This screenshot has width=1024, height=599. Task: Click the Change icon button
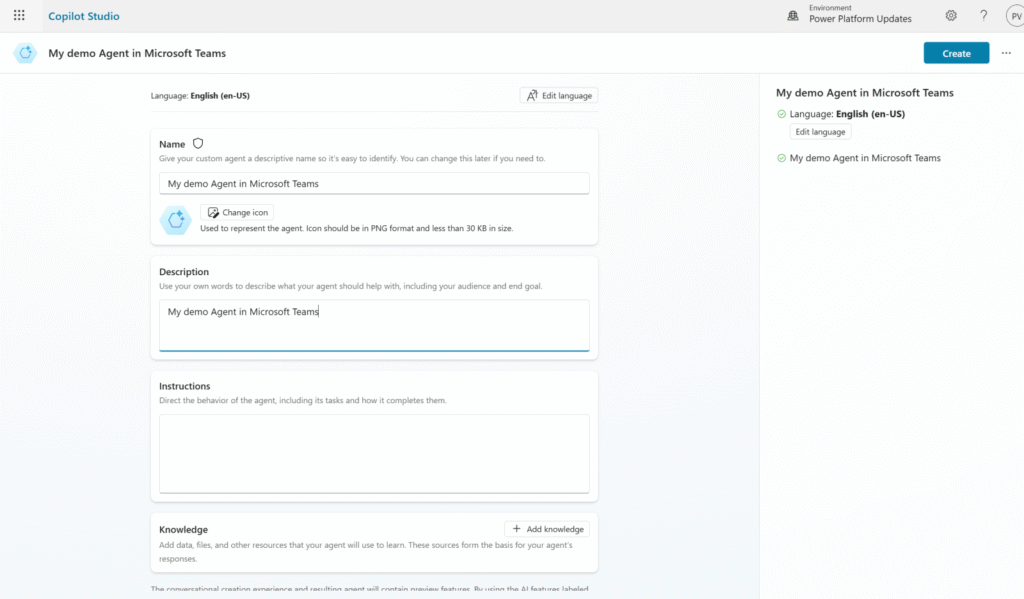click(237, 212)
